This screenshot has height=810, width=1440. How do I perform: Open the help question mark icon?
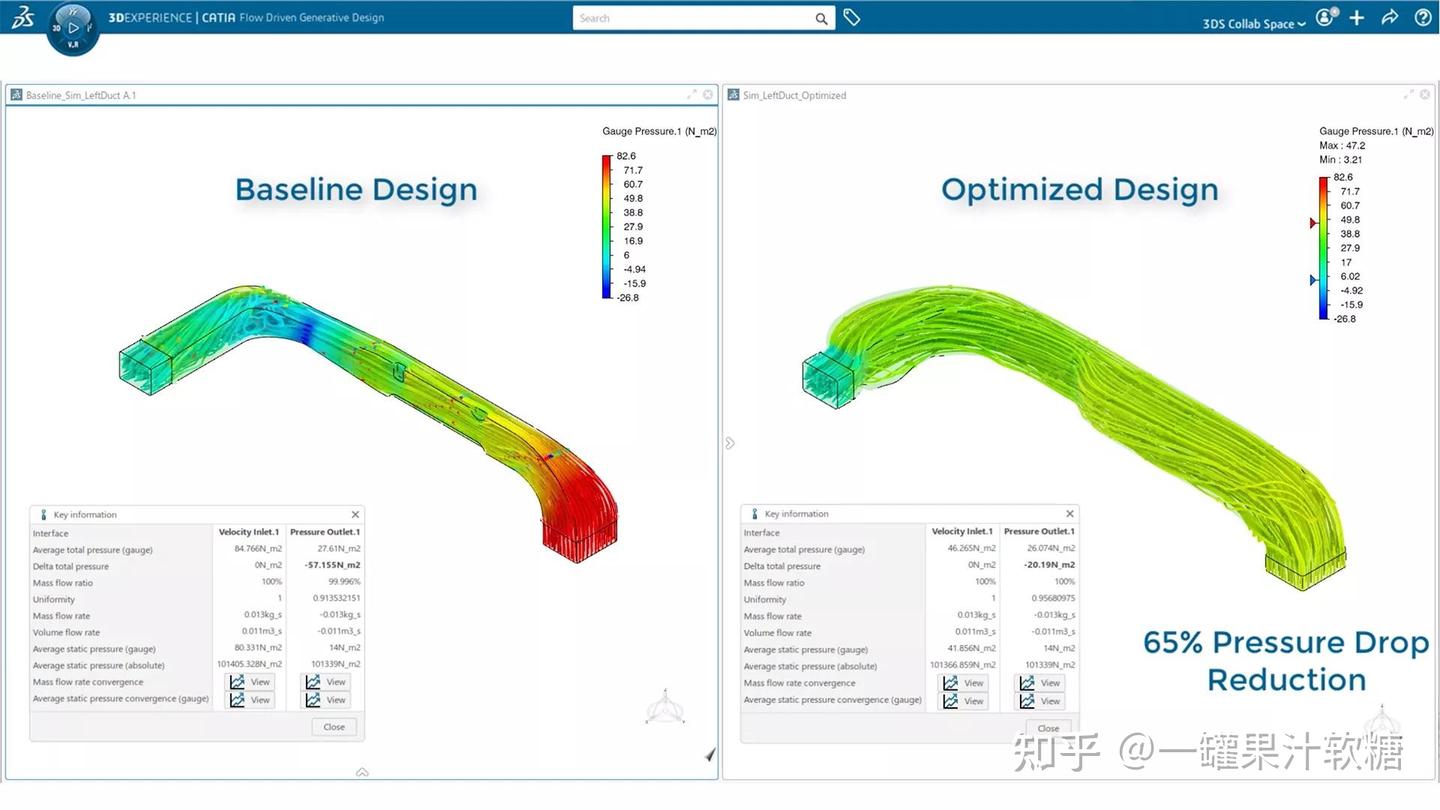[x=1423, y=18]
